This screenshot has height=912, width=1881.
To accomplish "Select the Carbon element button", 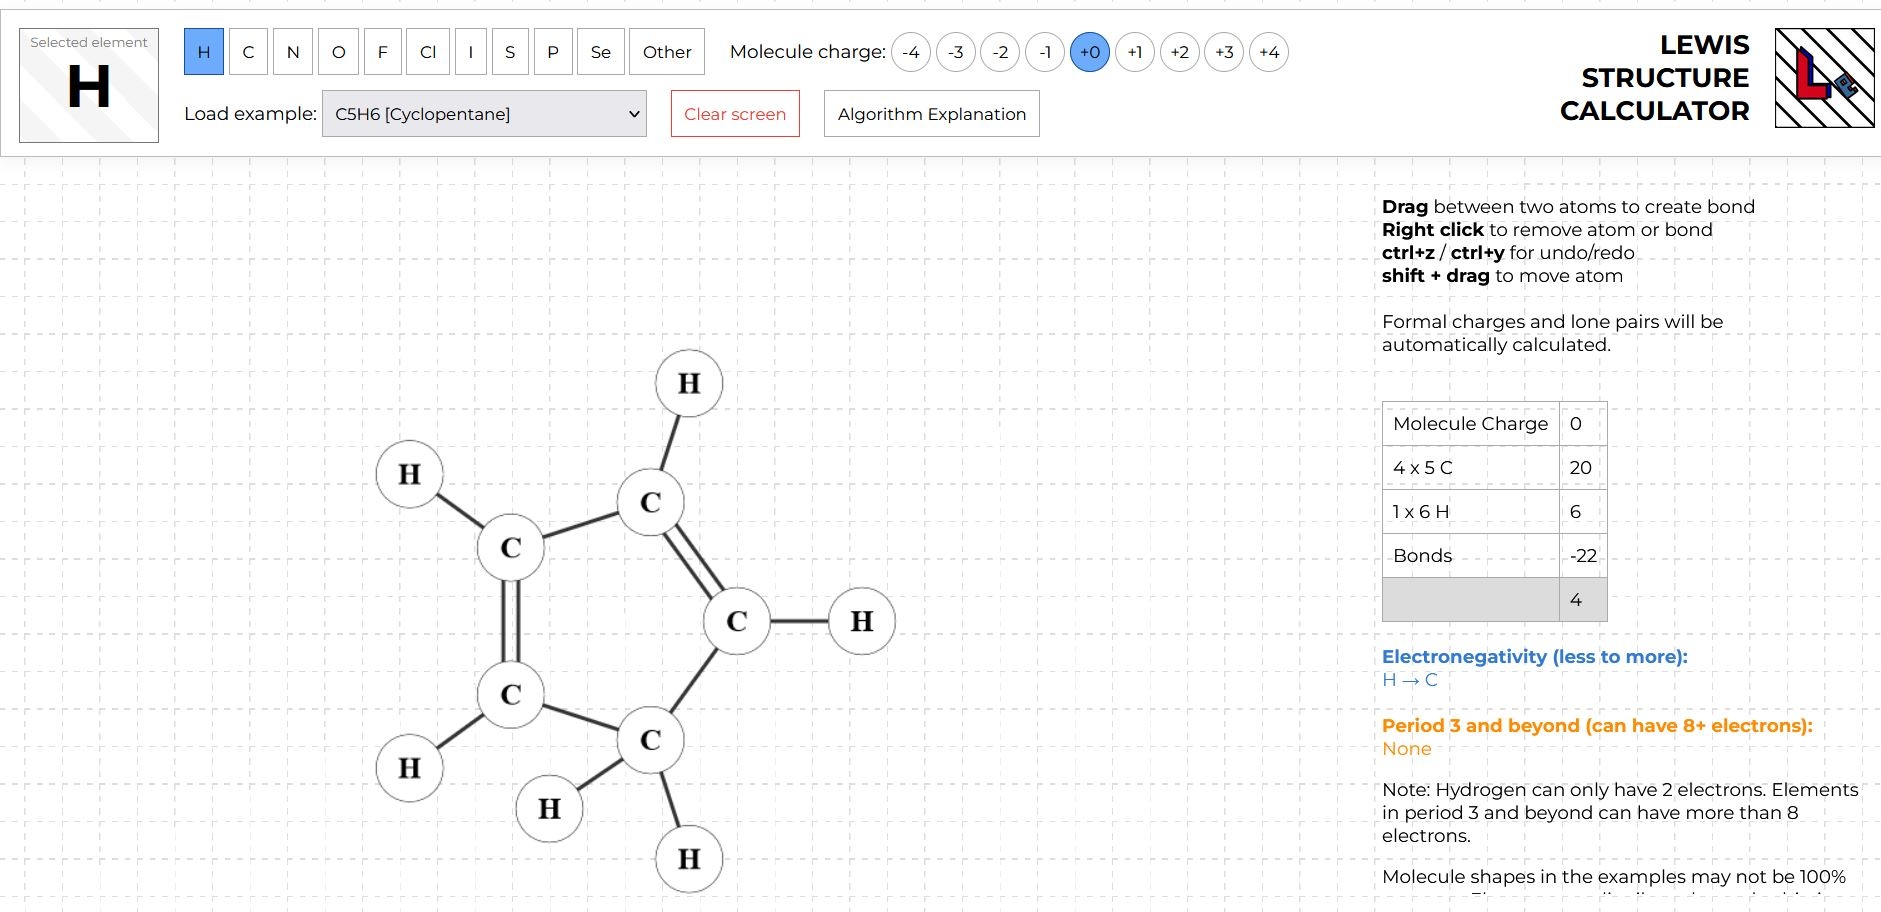I will click(248, 52).
